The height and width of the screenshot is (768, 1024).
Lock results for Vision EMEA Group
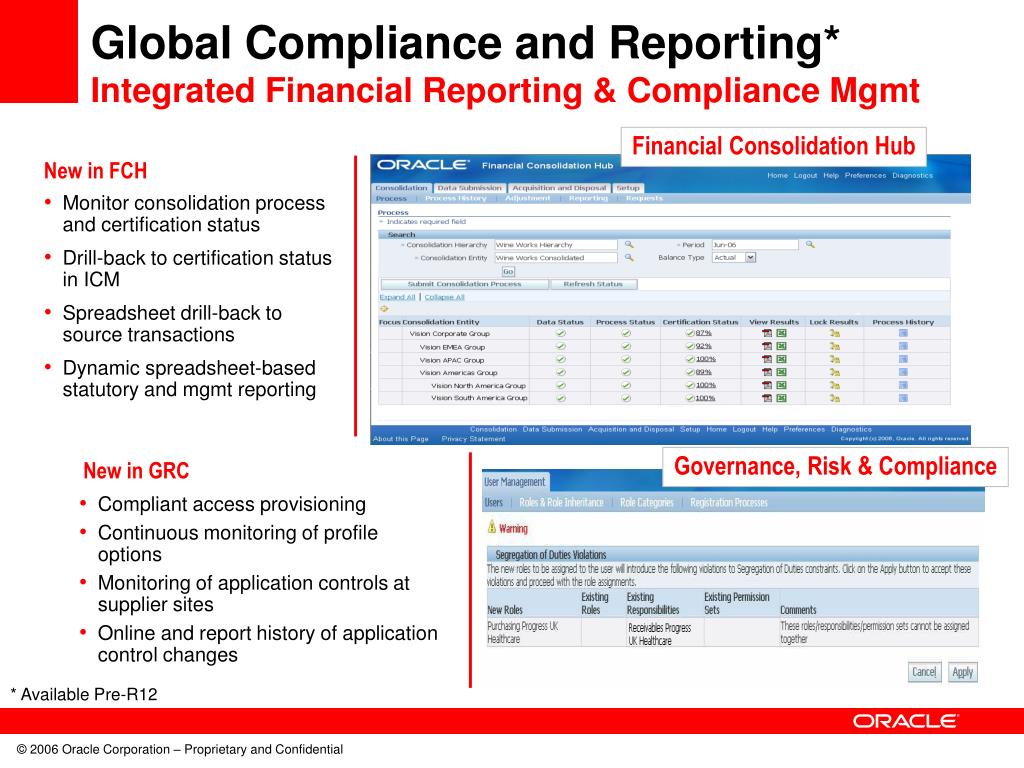tap(834, 346)
